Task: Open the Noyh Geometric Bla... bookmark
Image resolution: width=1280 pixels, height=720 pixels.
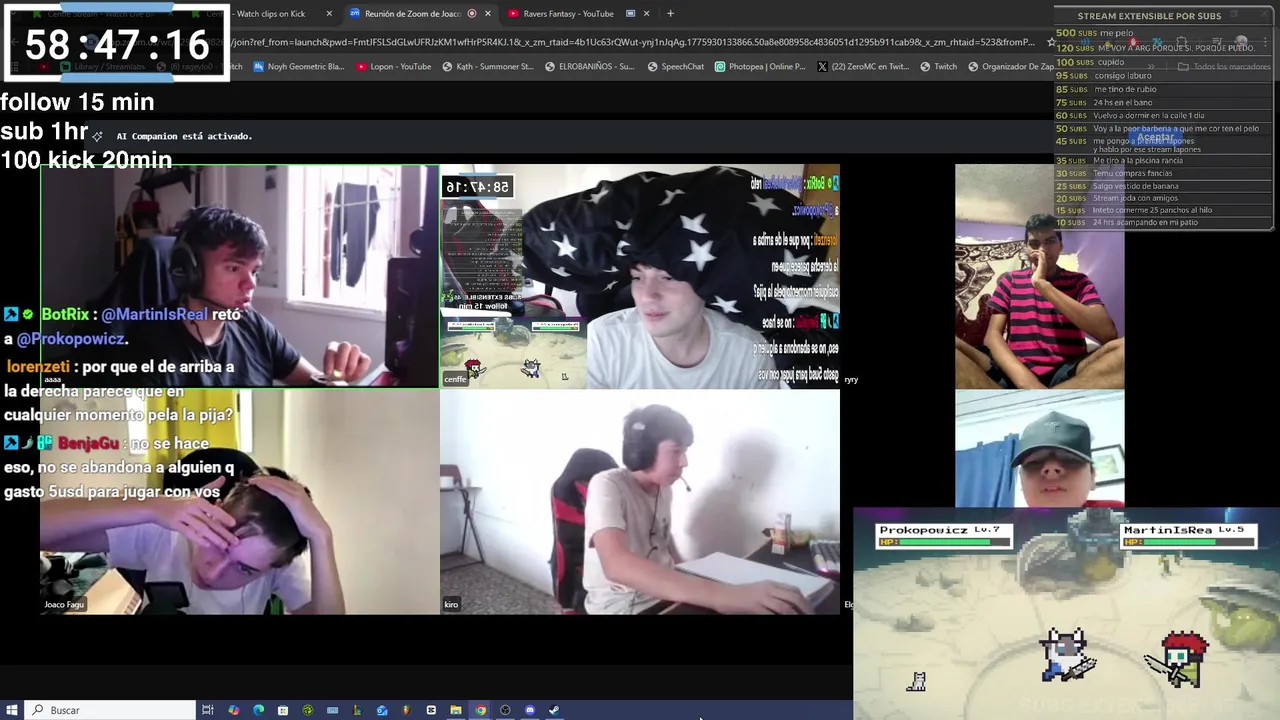Action: (298, 67)
